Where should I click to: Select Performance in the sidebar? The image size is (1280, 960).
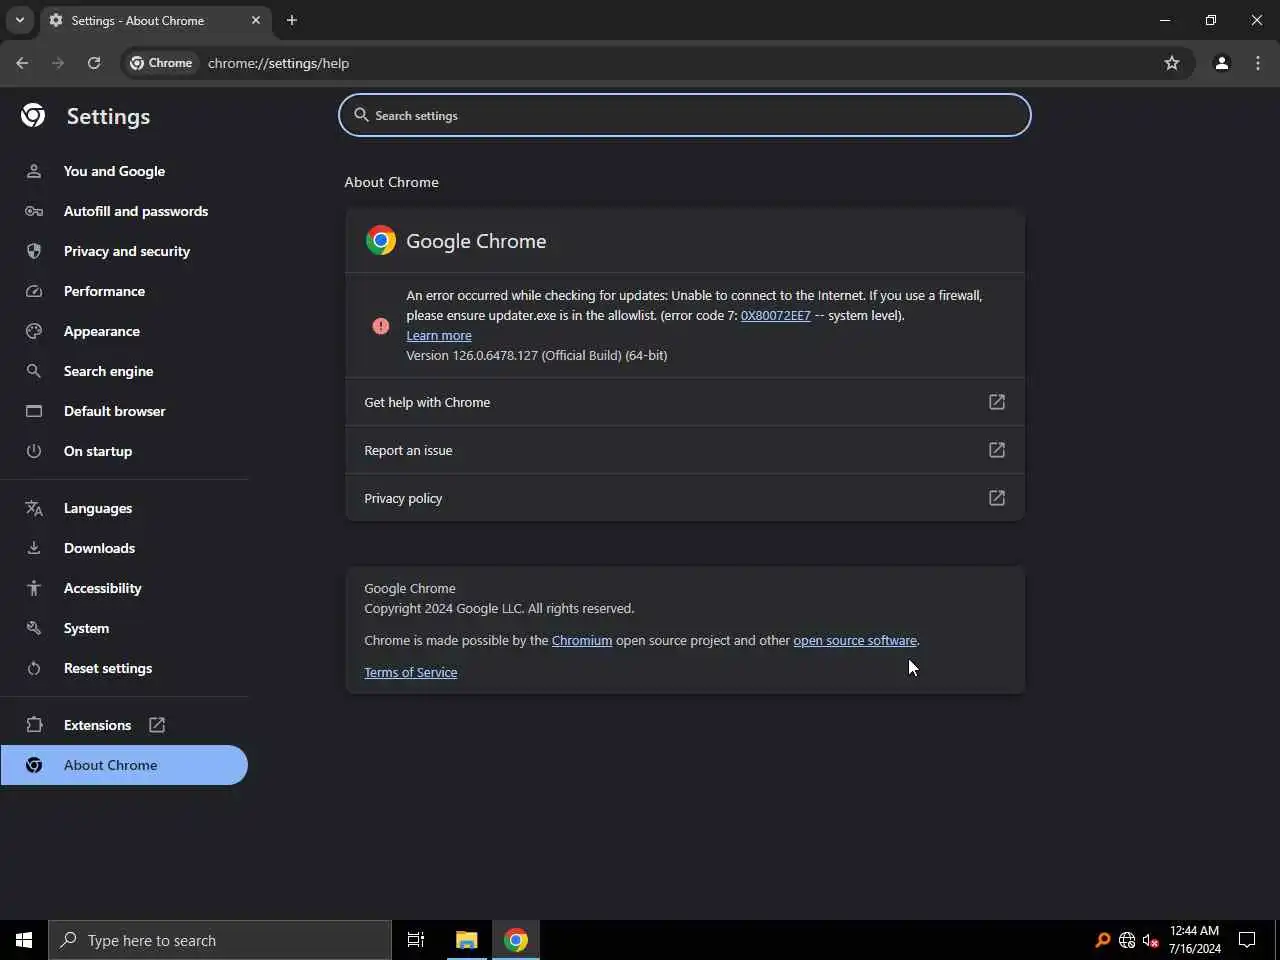pyautogui.click(x=124, y=291)
